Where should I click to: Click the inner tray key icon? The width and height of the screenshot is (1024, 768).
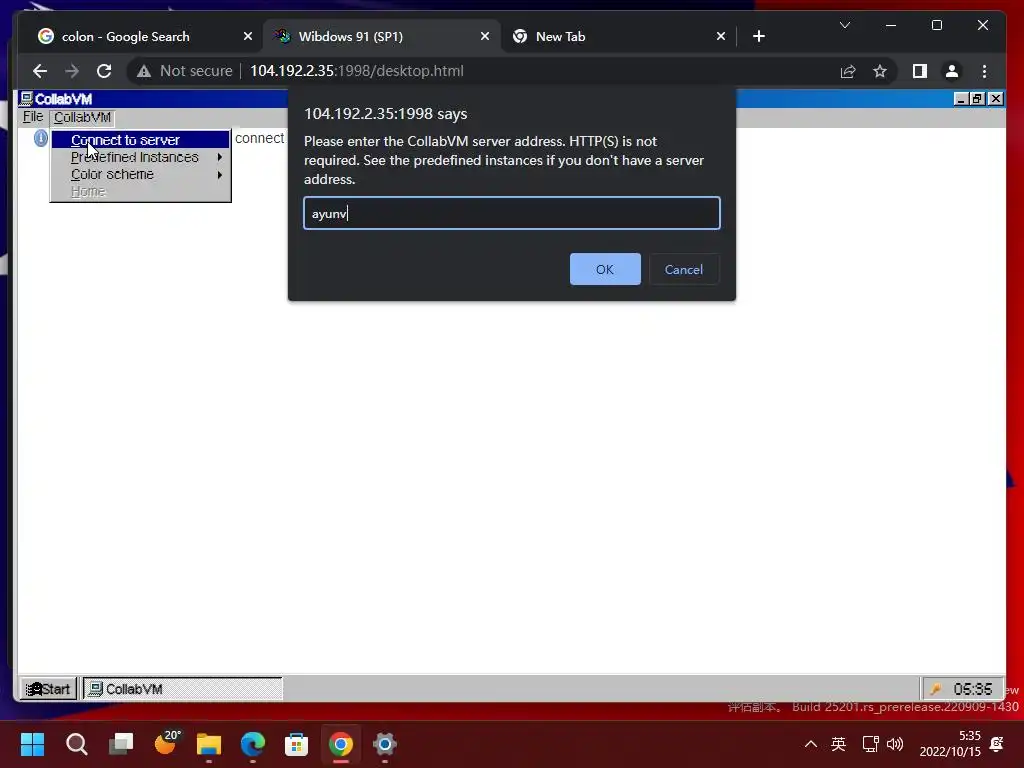tap(936, 689)
